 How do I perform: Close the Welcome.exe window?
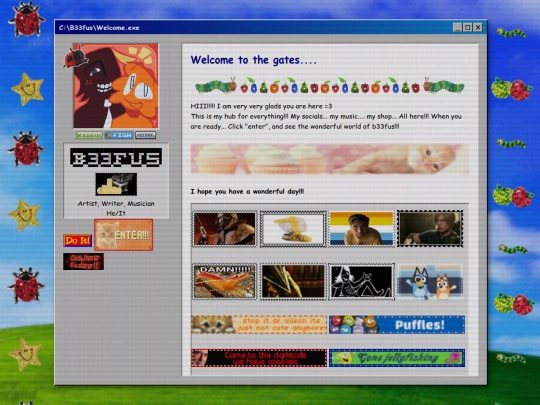tap(478, 27)
